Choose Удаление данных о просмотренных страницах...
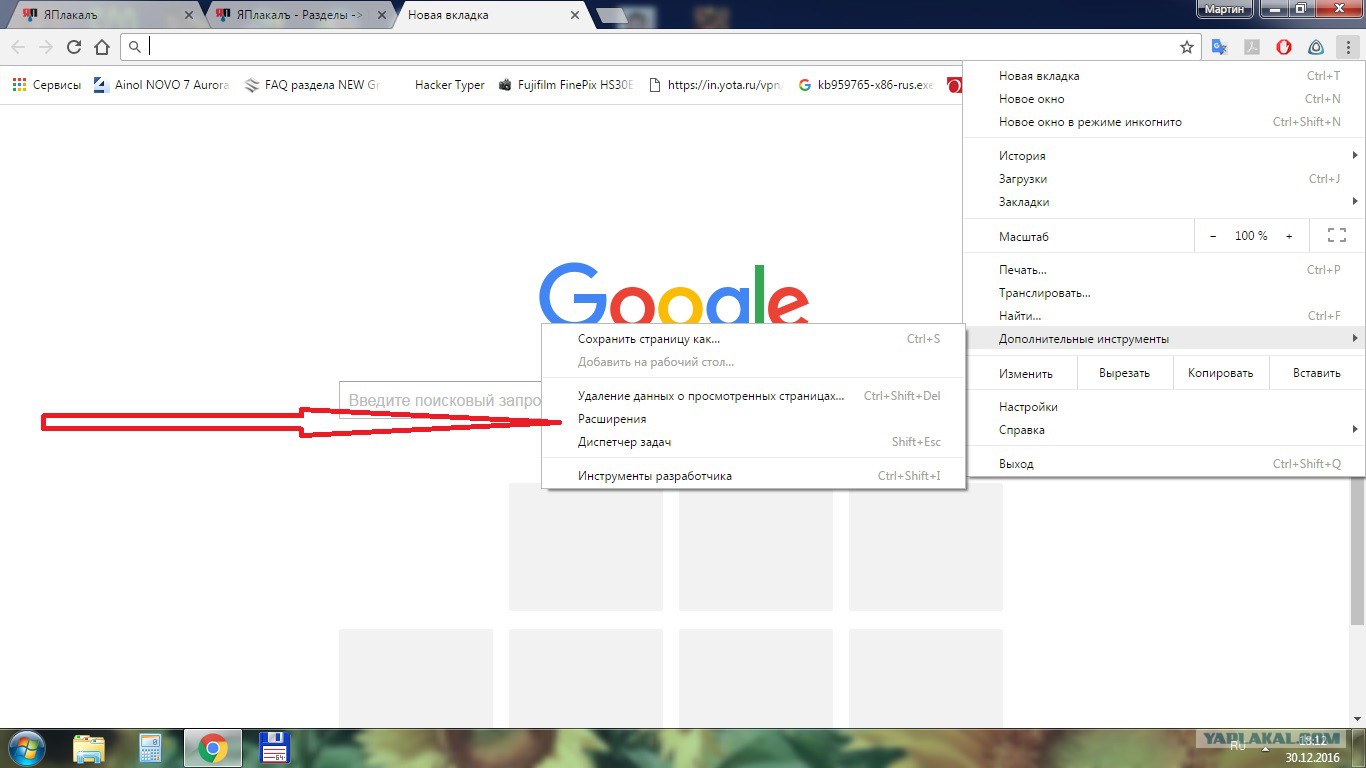This screenshot has width=1366, height=768. (754, 396)
